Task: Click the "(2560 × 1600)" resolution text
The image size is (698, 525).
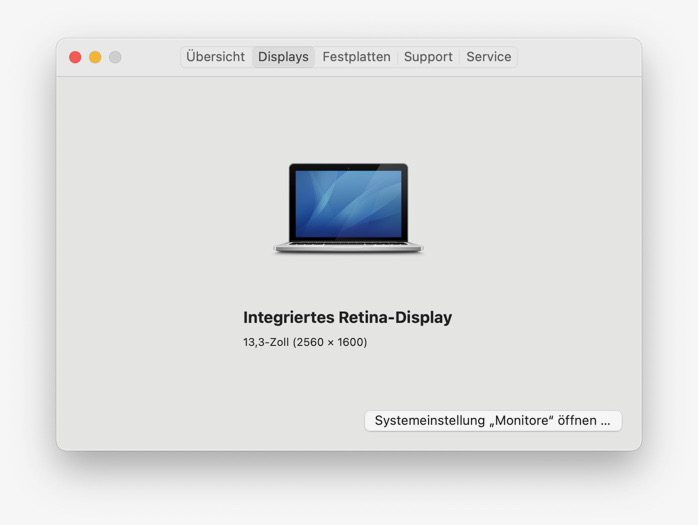Action: coord(330,342)
